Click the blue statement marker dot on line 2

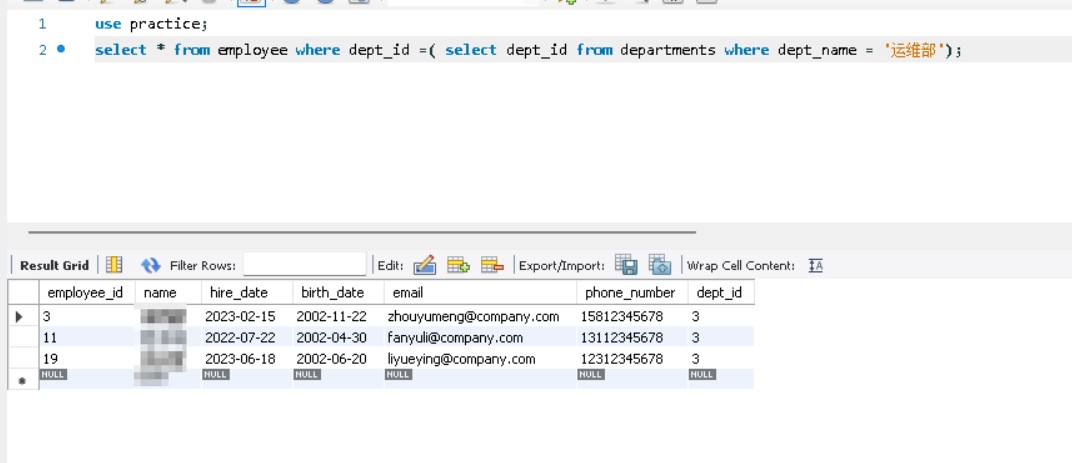(61, 49)
